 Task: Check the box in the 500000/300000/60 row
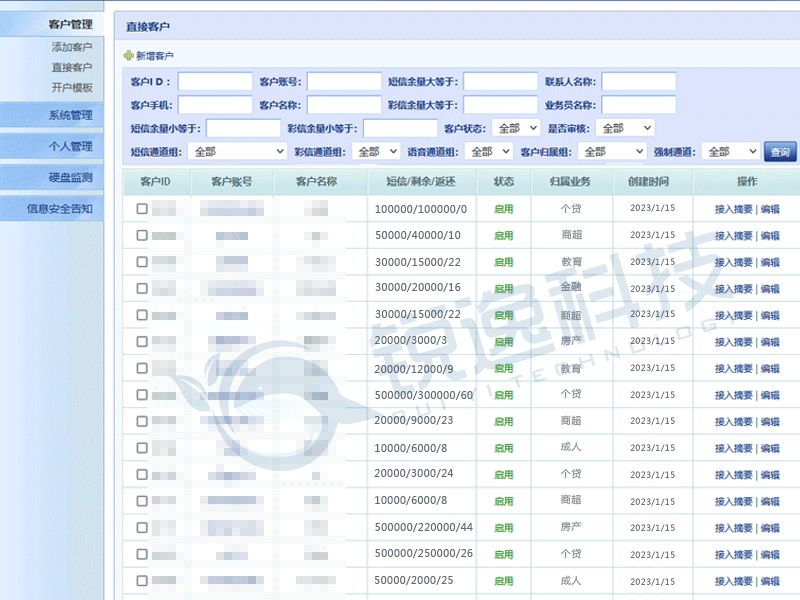pos(142,394)
